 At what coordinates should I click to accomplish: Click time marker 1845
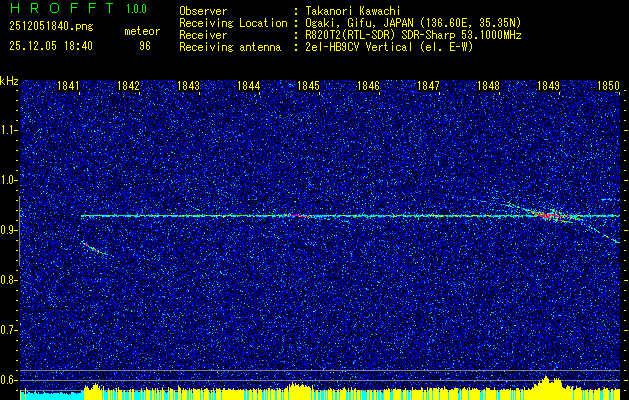click(308, 85)
